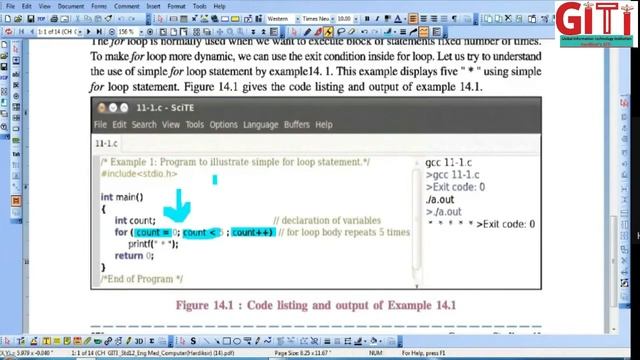The height and width of the screenshot is (360, 640).
Task: Click the Cut scissors icon
Action: pos(78,19)
